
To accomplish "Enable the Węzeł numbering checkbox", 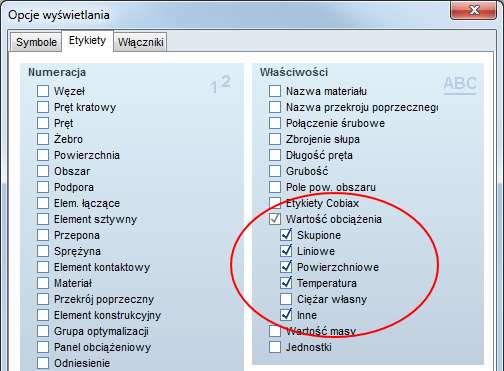I will click(43, 91).
